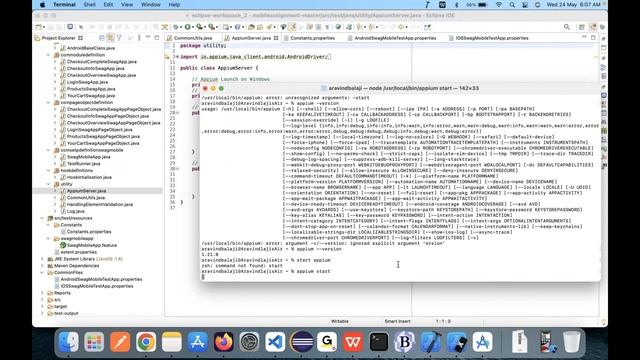Select Log.java in Project Explorer
The width and height of the screenshot is (640, 360).
(76, 211)
